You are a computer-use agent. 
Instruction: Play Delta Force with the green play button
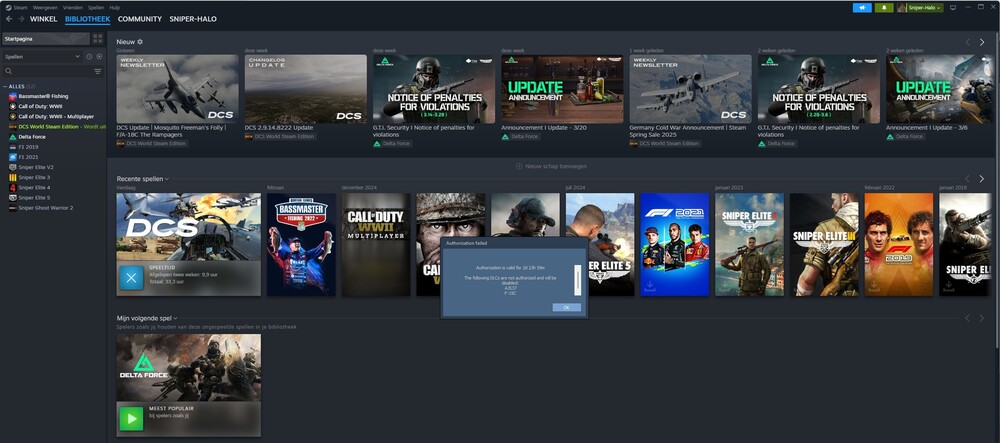(131, 419)
